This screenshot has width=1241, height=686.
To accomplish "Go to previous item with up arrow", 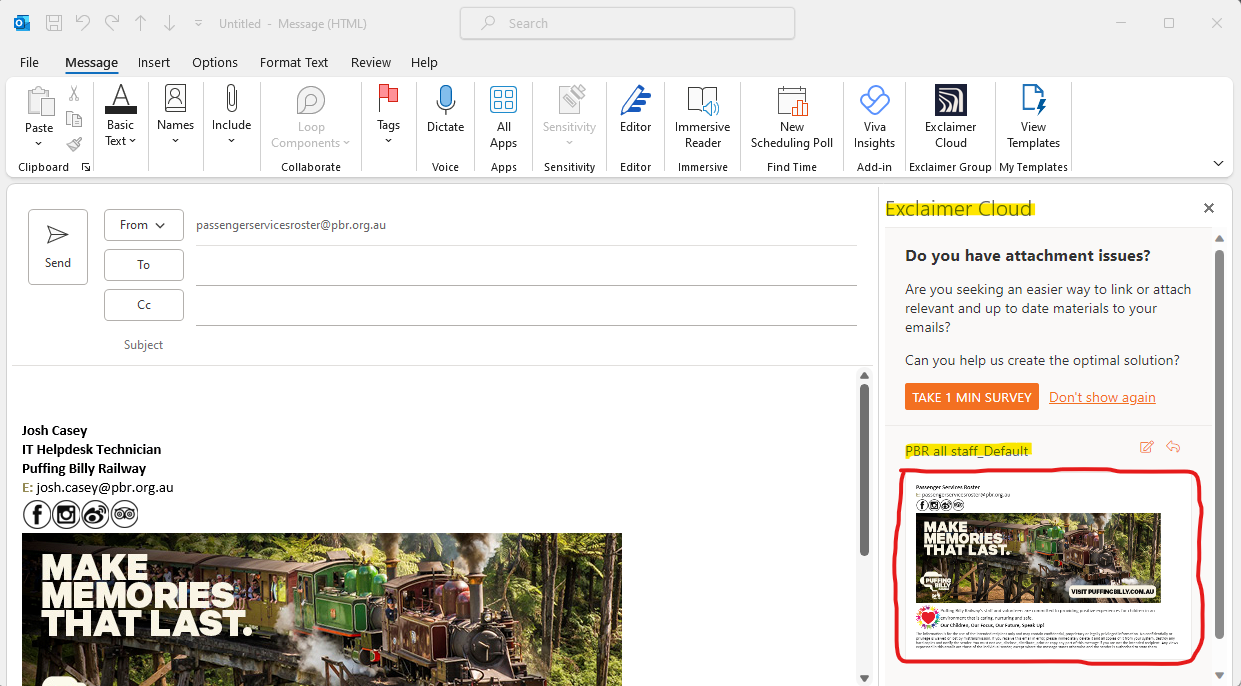I will click(141, 23).
